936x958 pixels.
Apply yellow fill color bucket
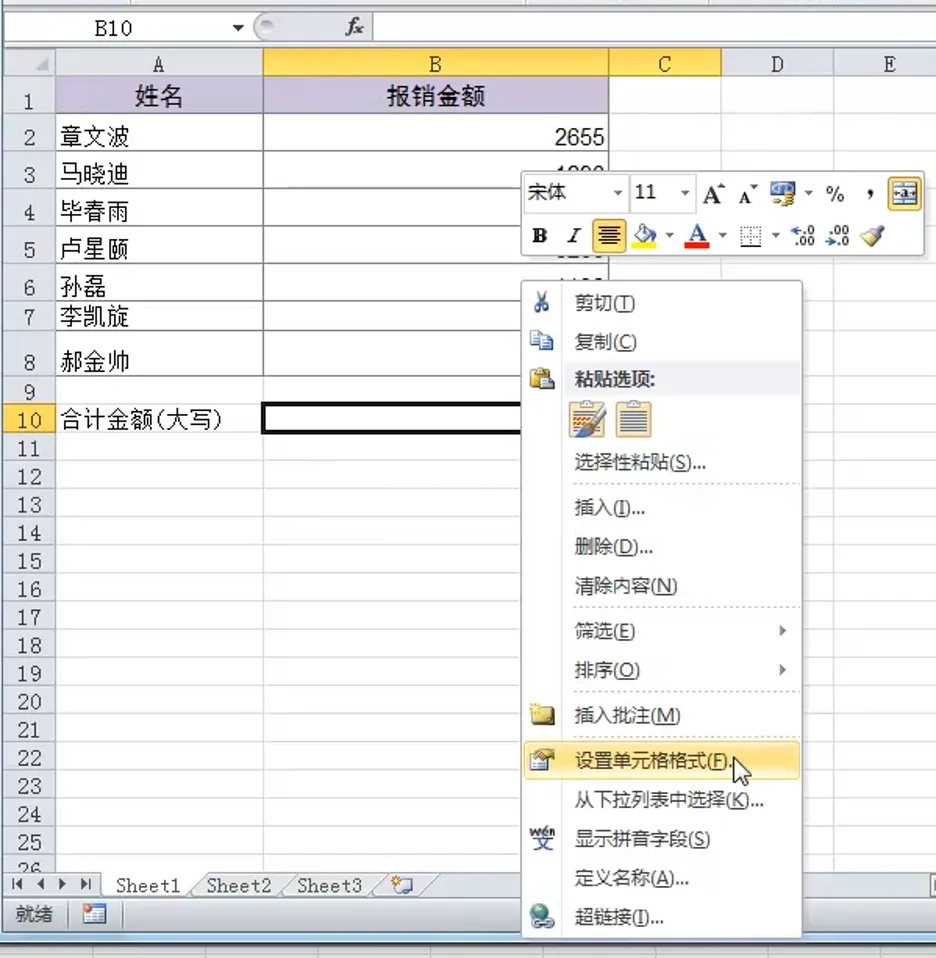tap(644, 236)
